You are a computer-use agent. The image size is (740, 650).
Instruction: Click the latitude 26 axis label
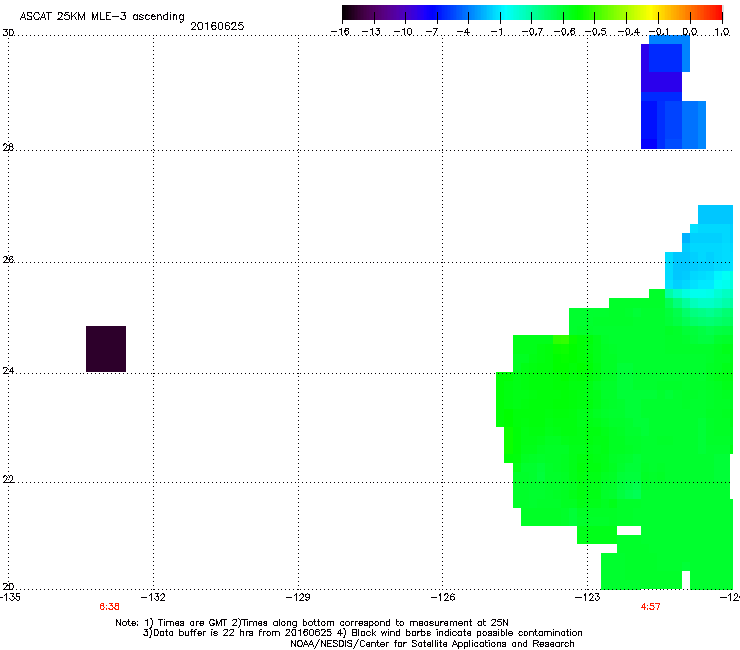(8, 260)
